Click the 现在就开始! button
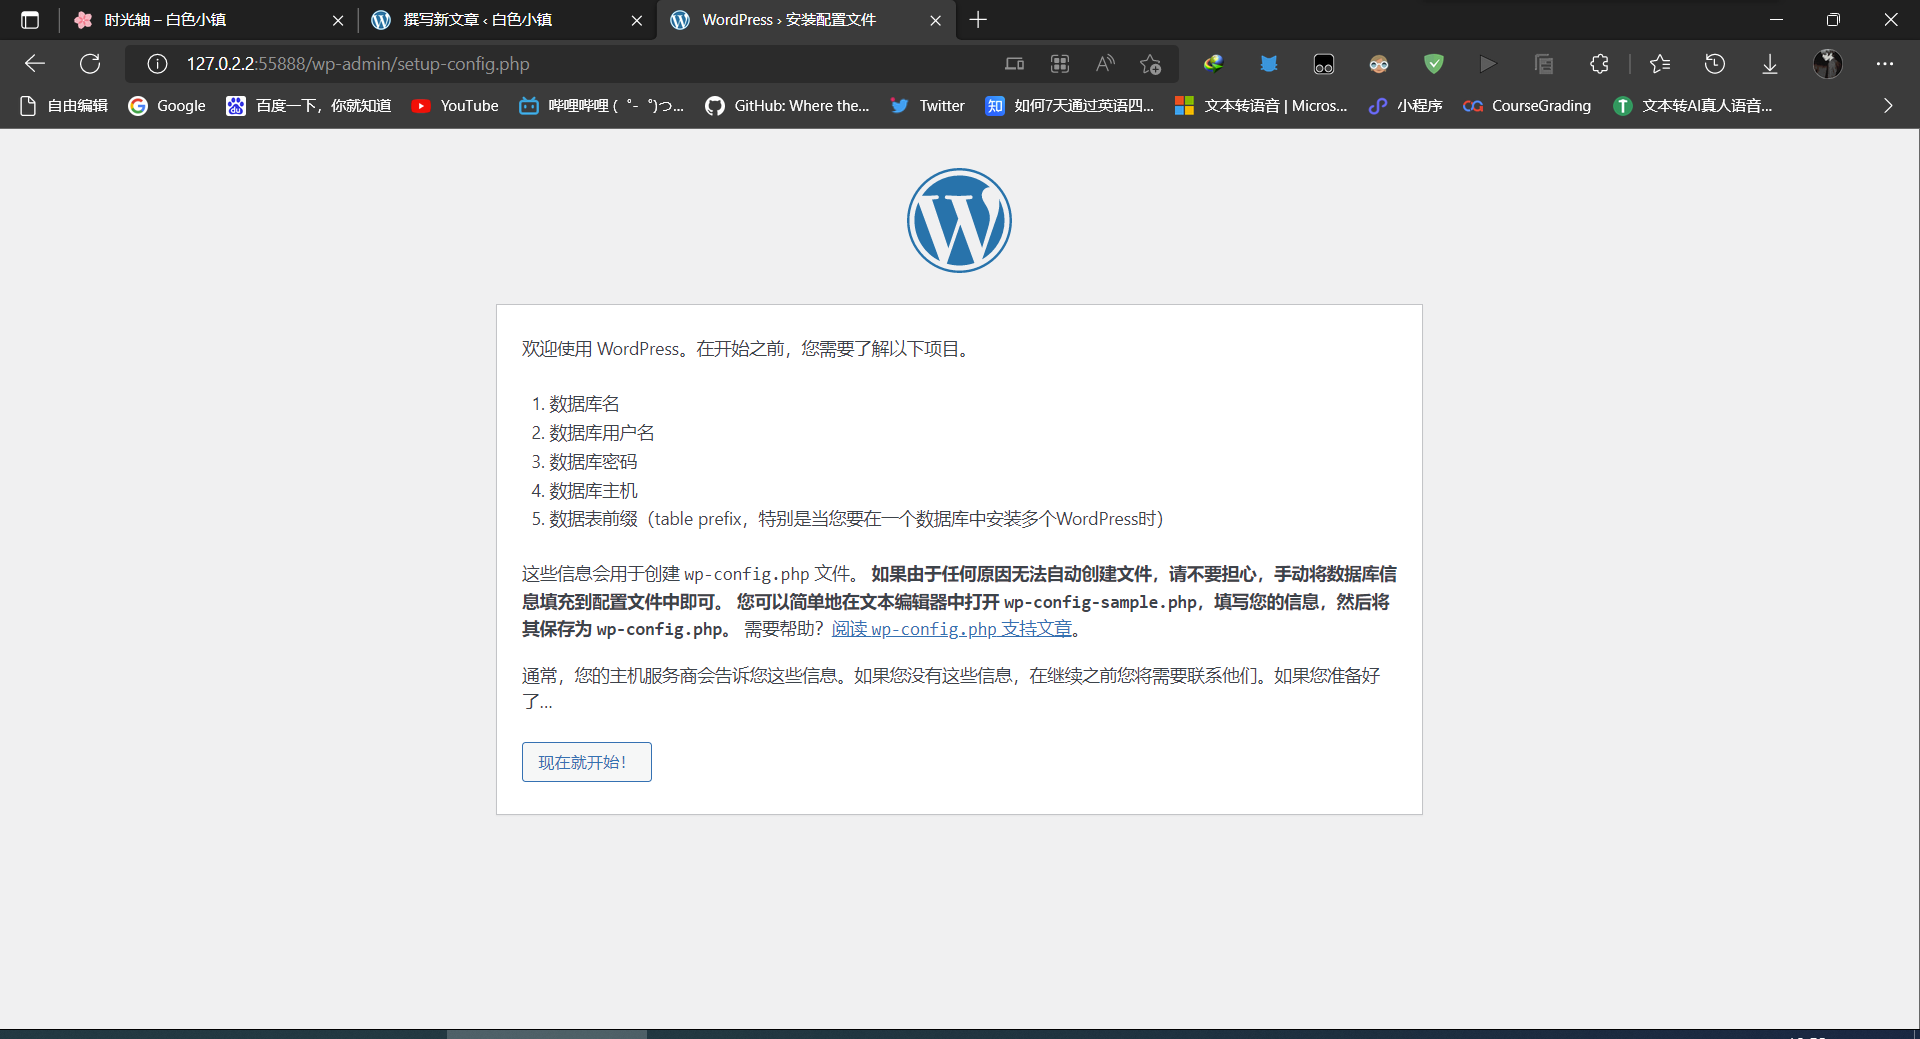This screenshot has height=1039, width=1920. tap(586, 762)
